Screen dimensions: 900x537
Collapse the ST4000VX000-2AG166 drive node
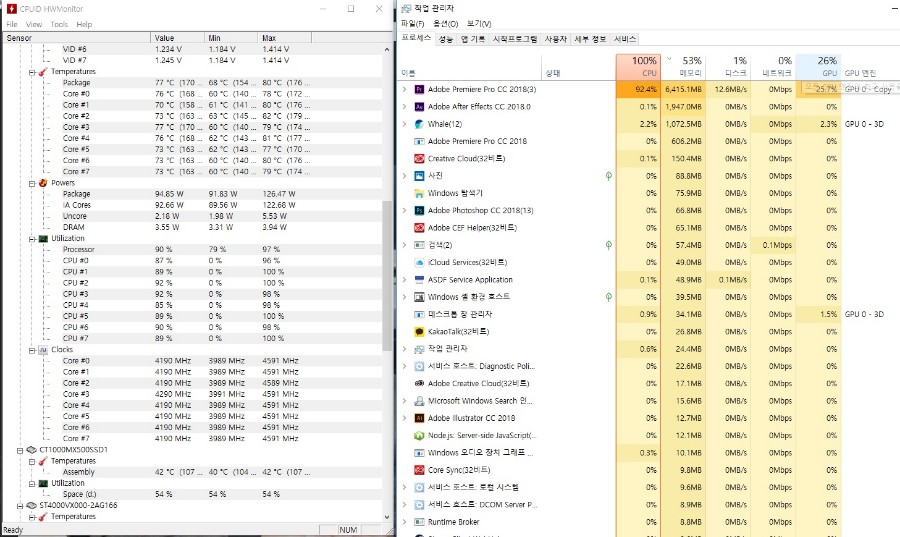[20, 506]
